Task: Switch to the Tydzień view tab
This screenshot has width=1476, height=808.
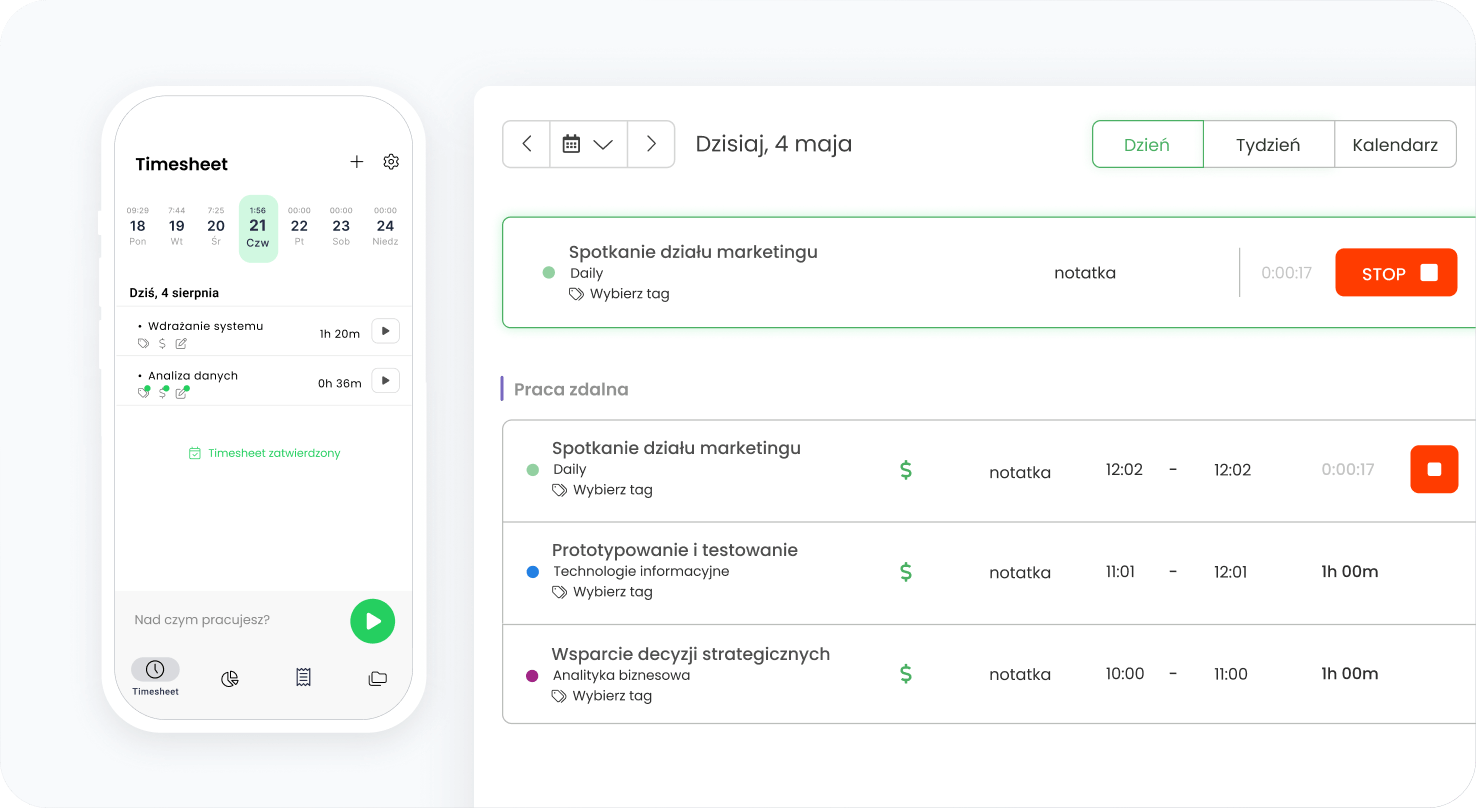Action: [x=1268, y=145]
